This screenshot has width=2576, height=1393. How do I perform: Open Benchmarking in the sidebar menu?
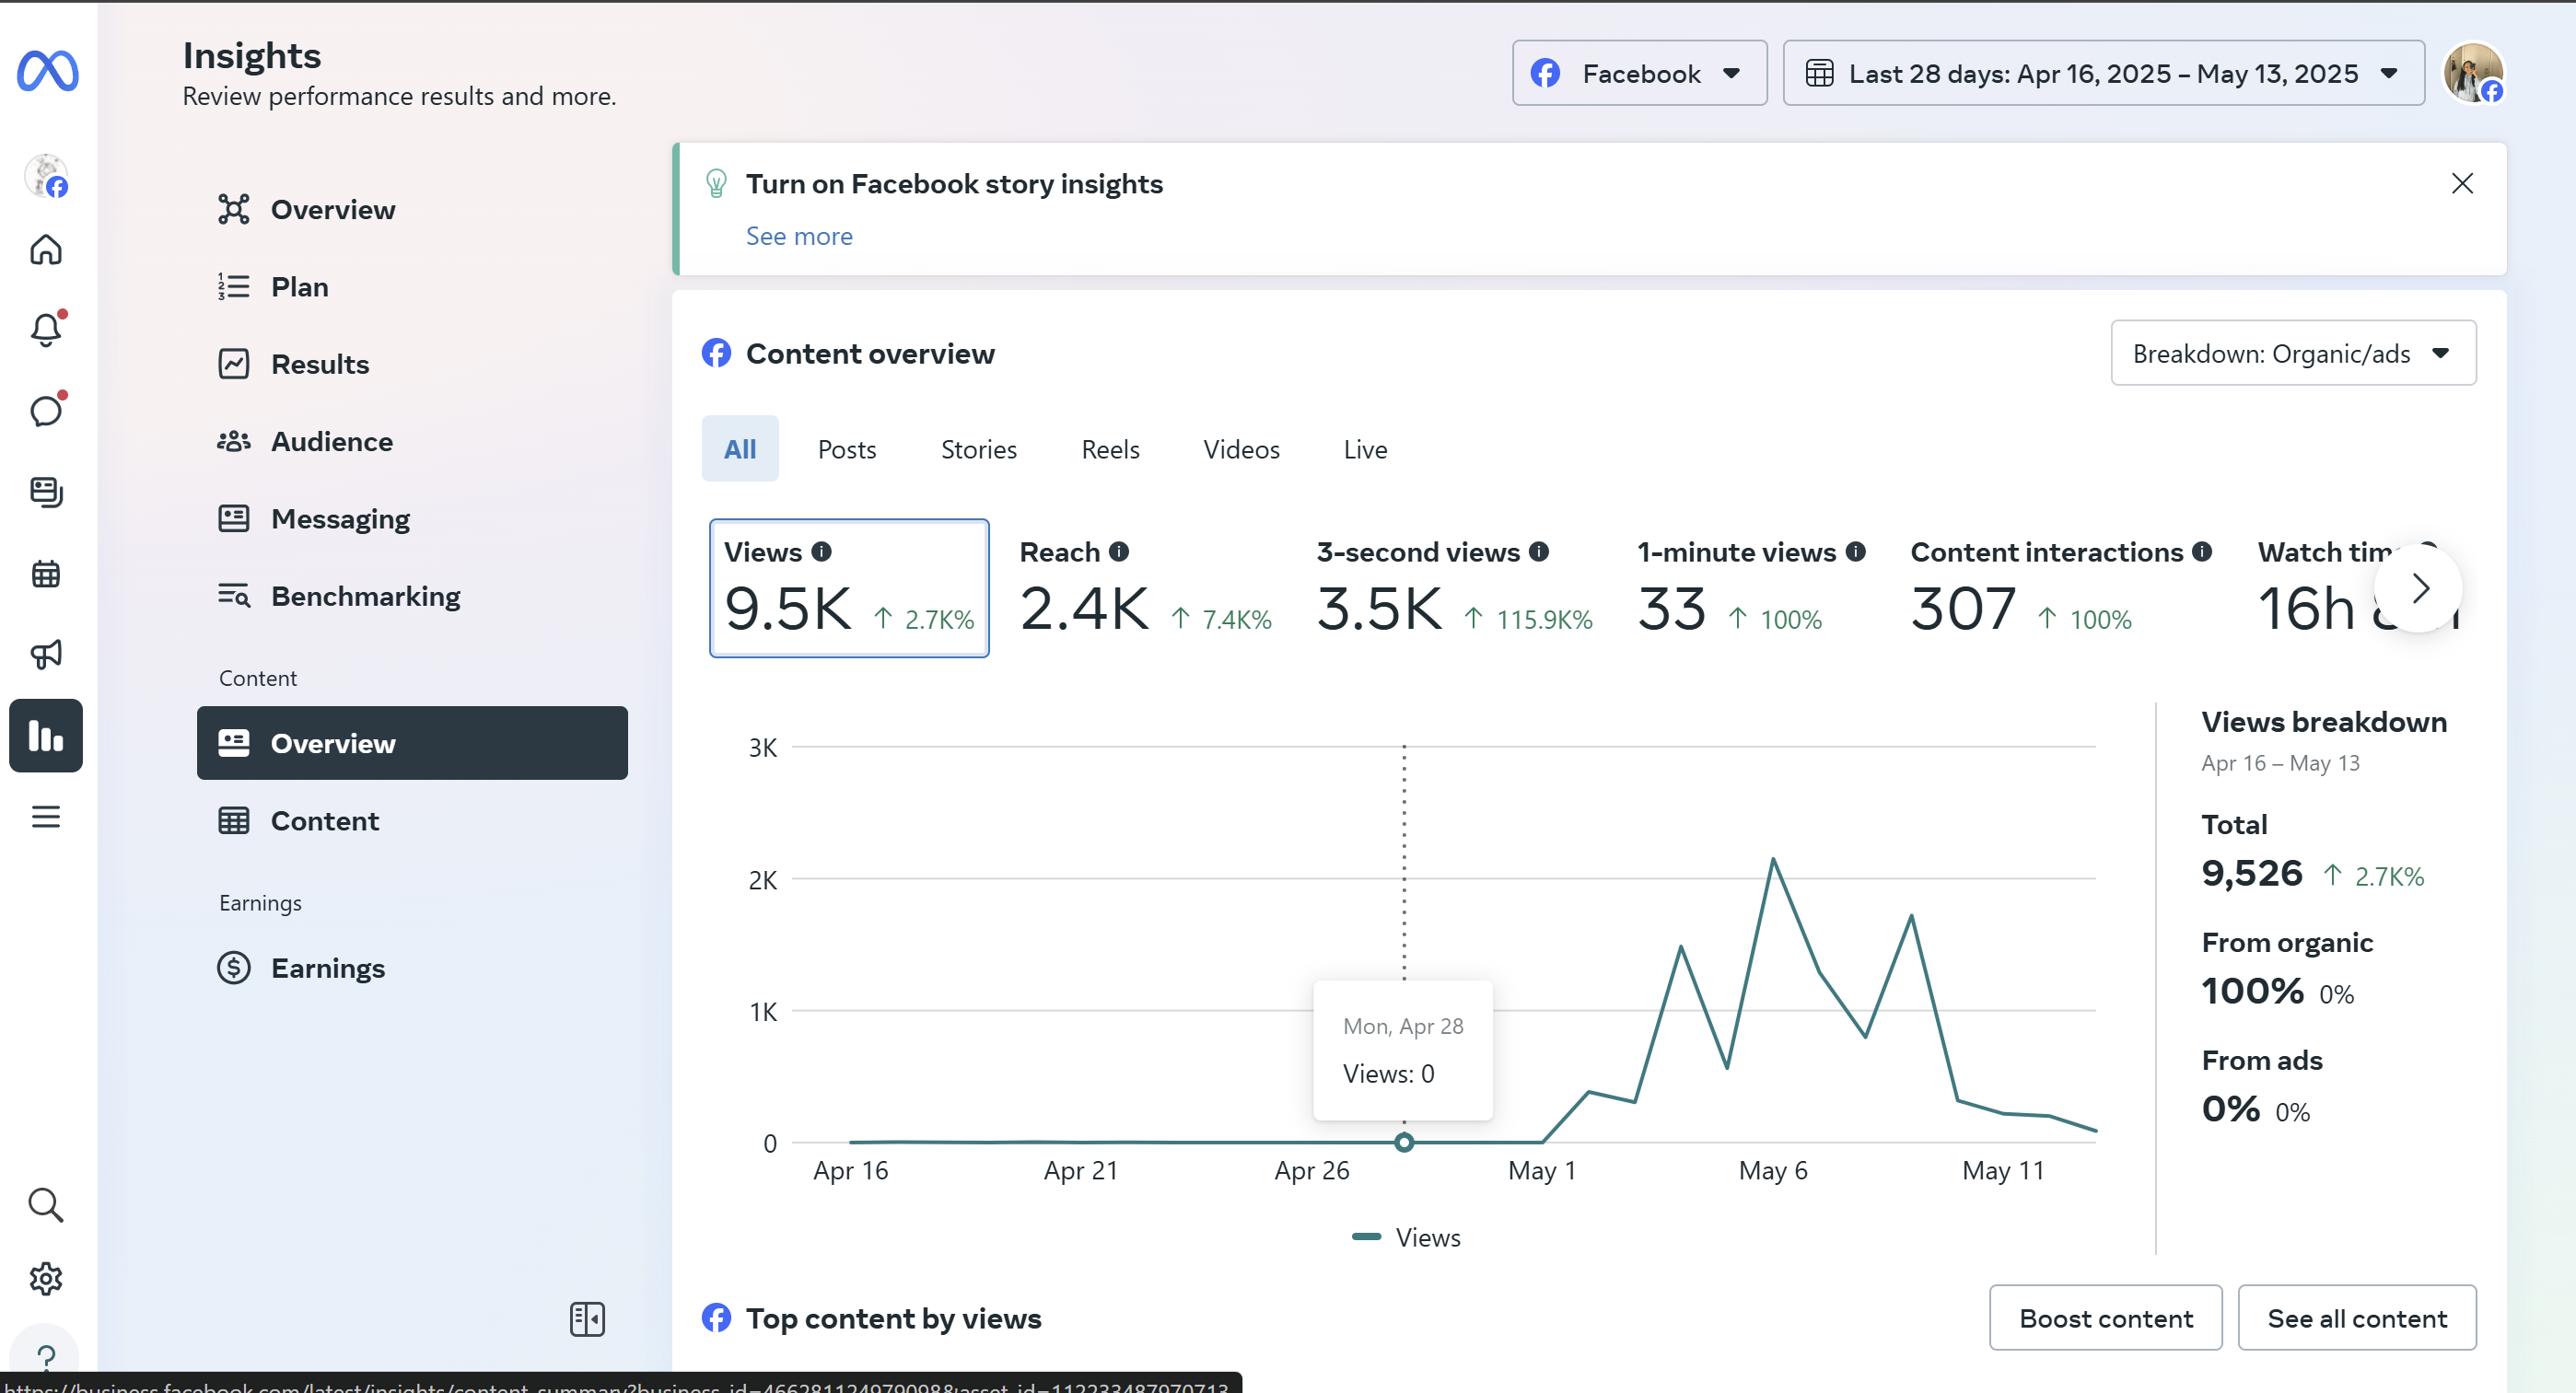click(365, 596)
